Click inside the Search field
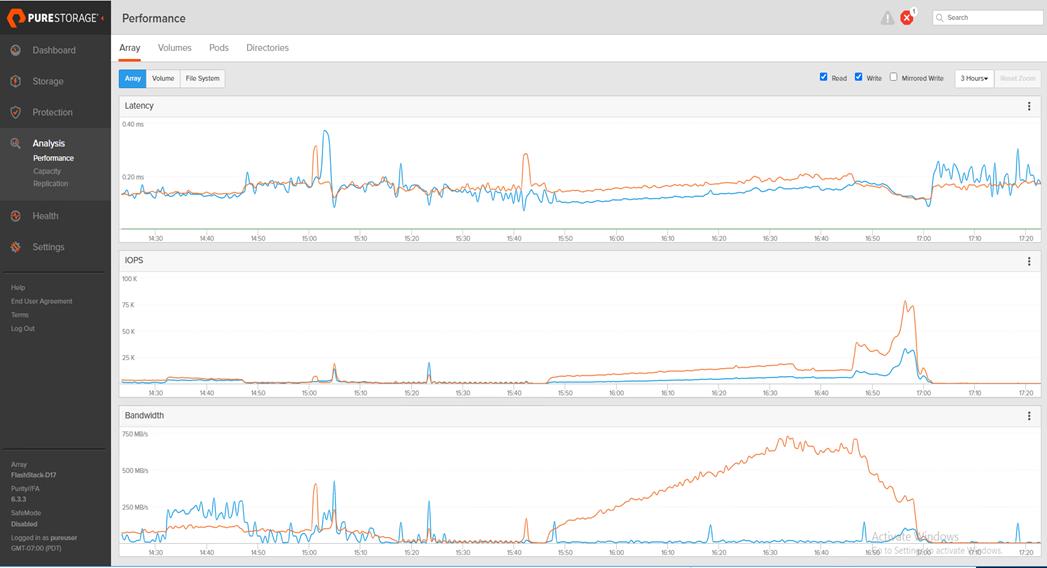Screen dimensions: 1047x568 988,17
